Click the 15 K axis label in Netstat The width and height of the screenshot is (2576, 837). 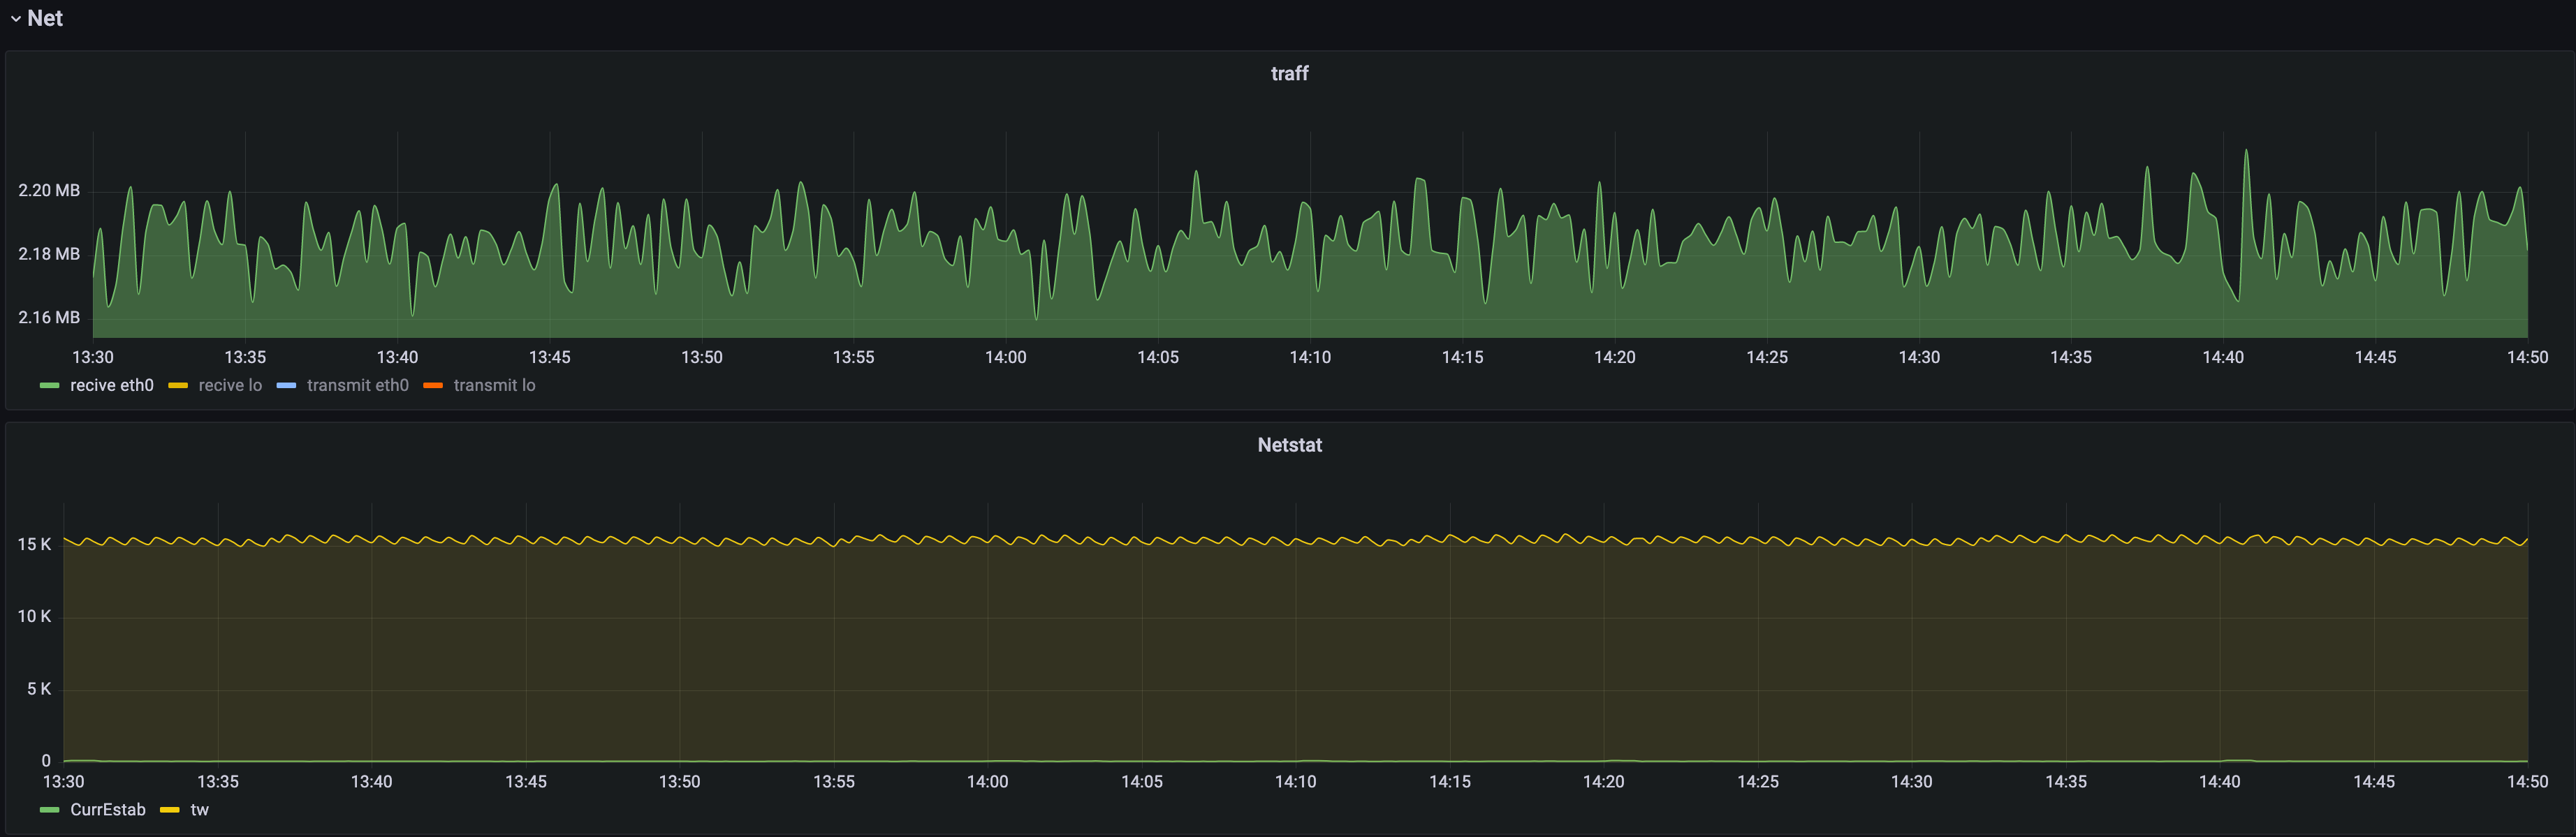point(34,544)
